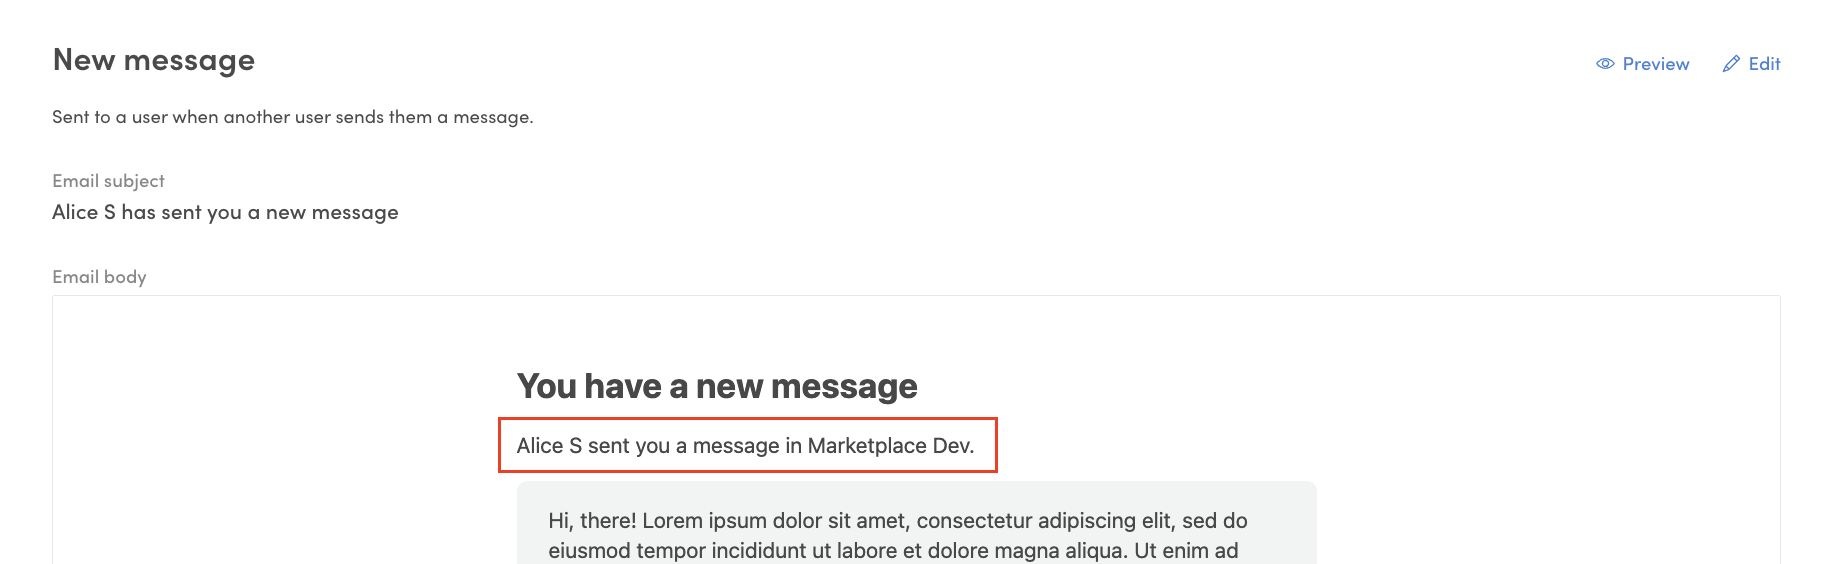Click the "Email body" label

click(x=99, y=277)
